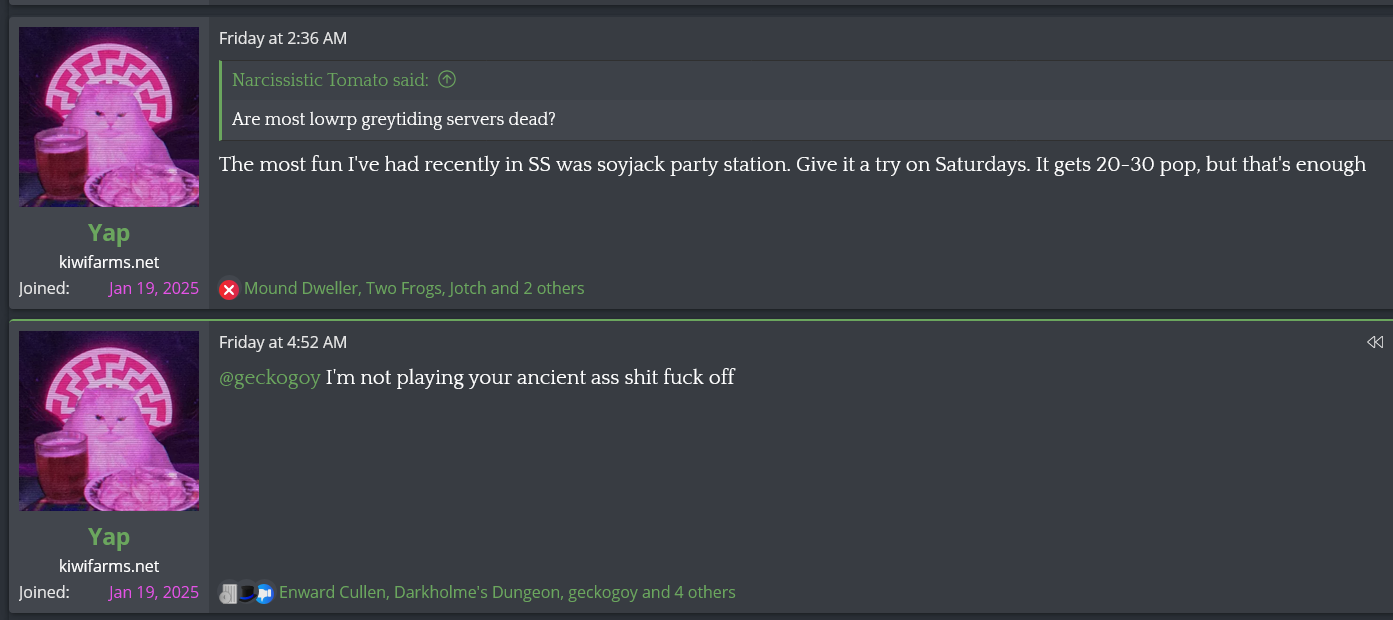1393x620 pixels.
Task: Click "kiwifarms.net" title under first Yap username
Action: pos(109,262)
